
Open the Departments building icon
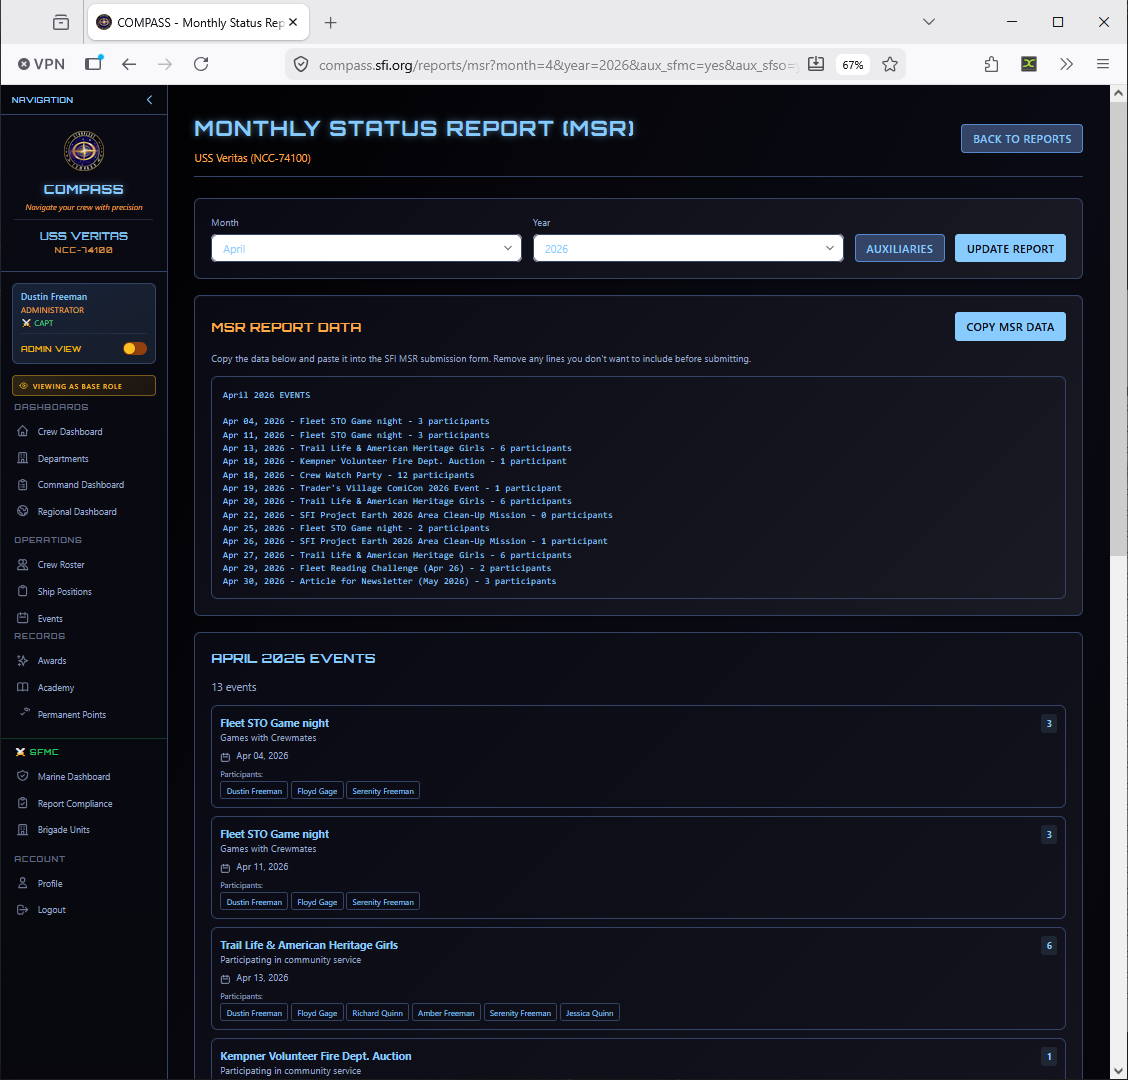22,458
